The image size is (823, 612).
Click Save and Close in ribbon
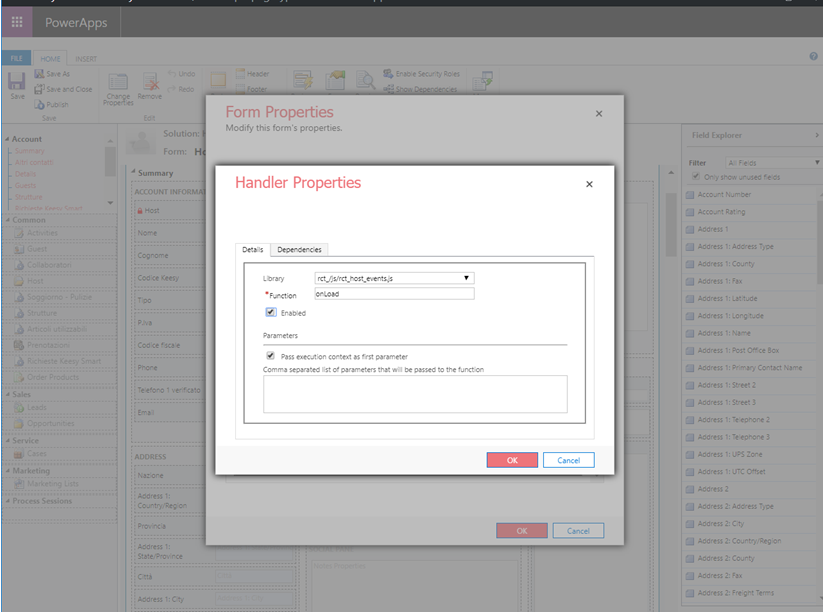pos(63,89)
